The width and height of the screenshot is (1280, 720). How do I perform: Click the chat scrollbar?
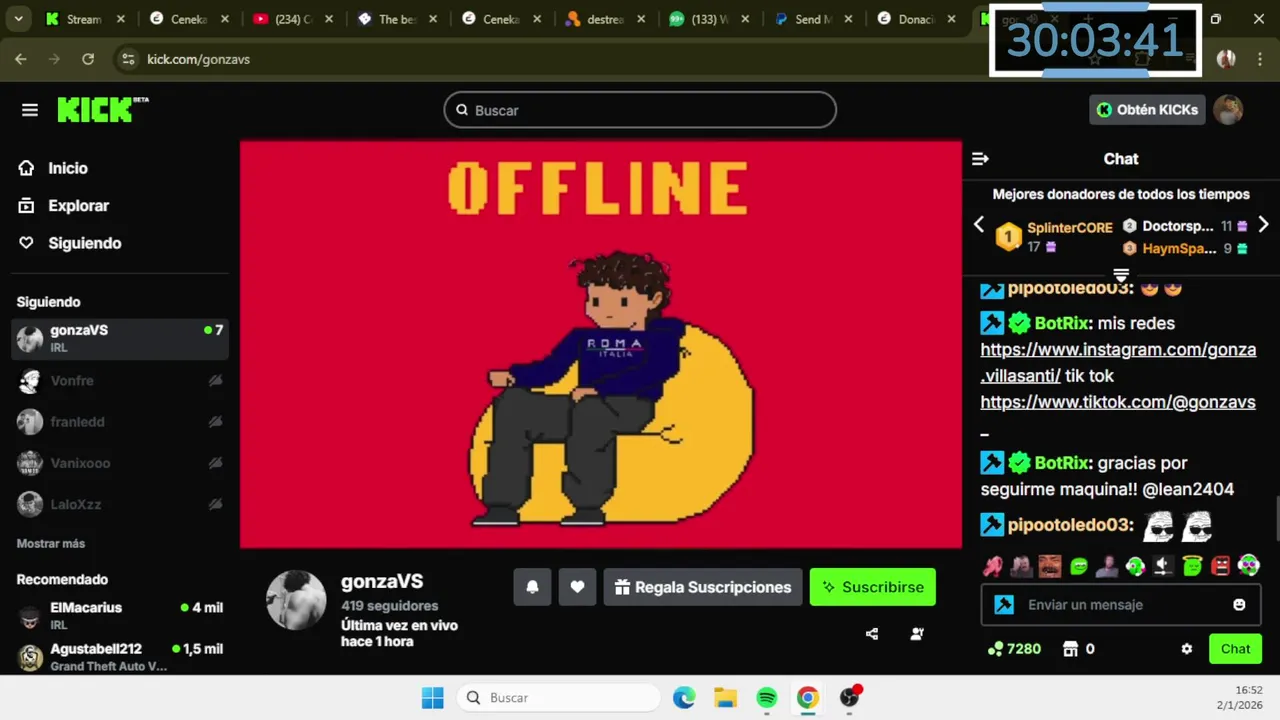pos(1275,518)
